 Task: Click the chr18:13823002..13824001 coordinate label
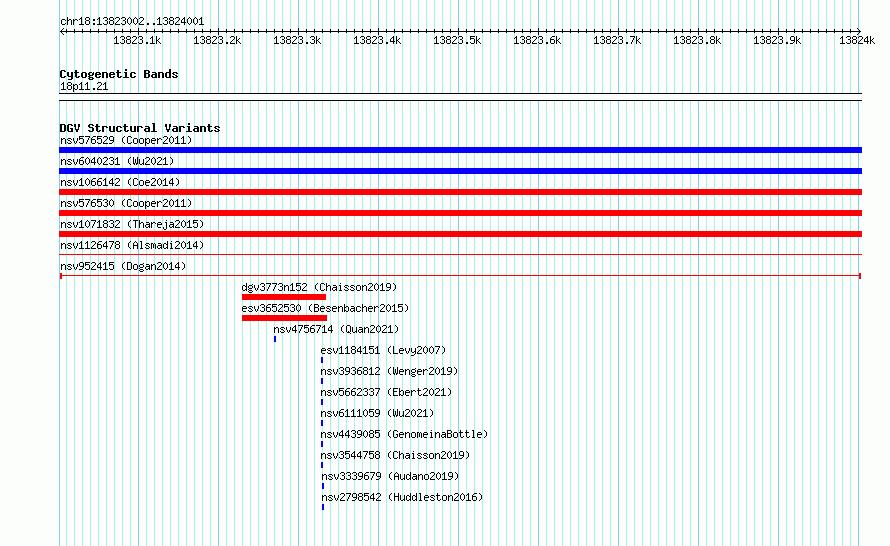[x=132, y=21]
